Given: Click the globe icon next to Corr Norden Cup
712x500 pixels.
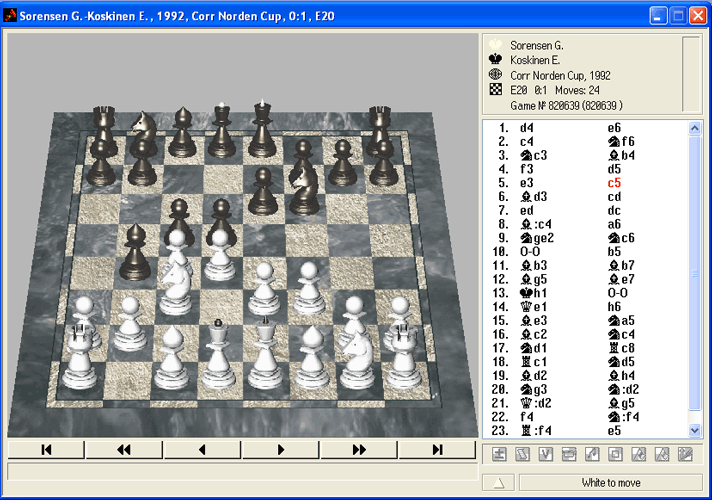Looking at the screenshot, I should tap(495, 74).
